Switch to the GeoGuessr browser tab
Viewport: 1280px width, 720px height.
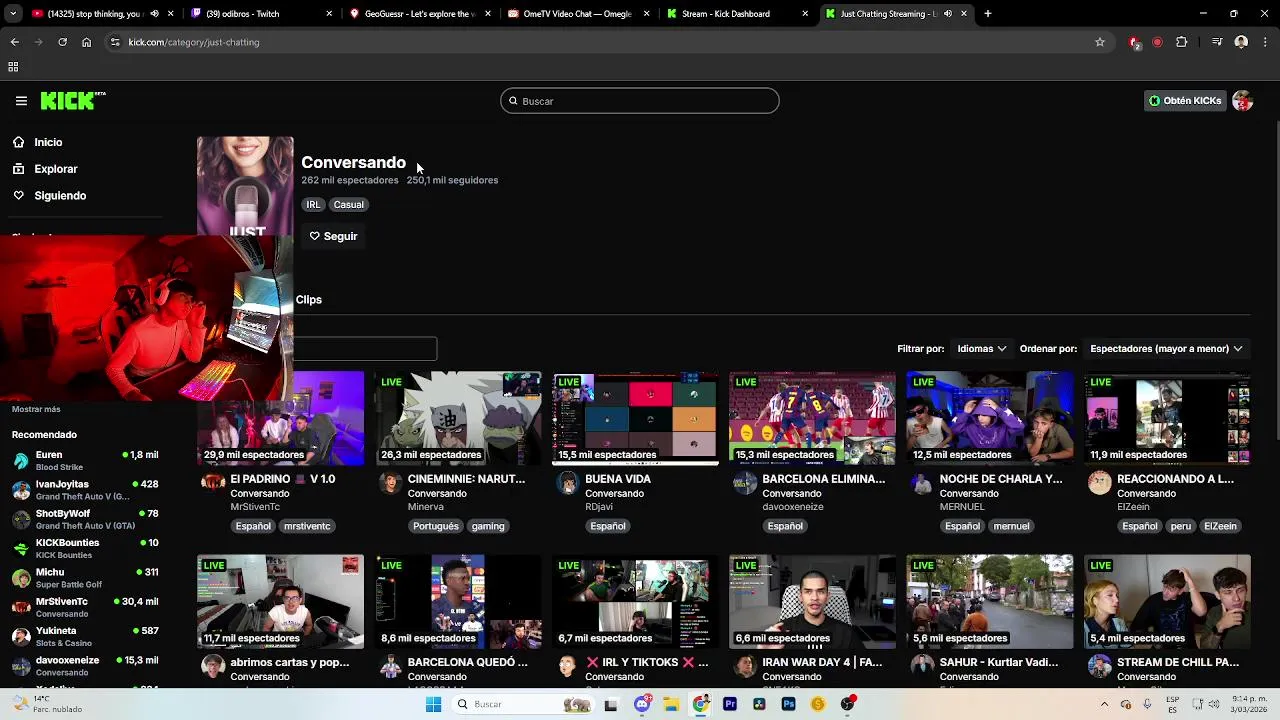pyautogui.click(x=420, y=14)
